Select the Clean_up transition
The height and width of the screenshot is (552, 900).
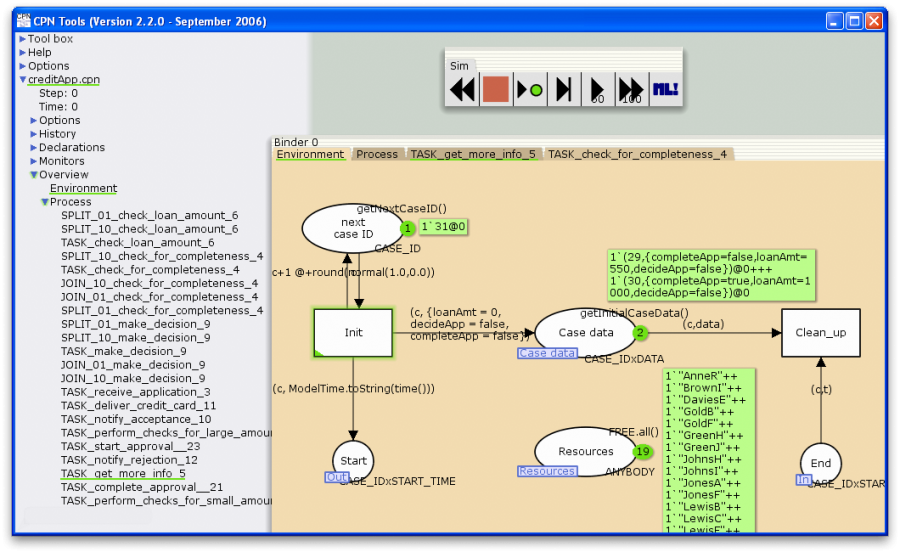820,333
